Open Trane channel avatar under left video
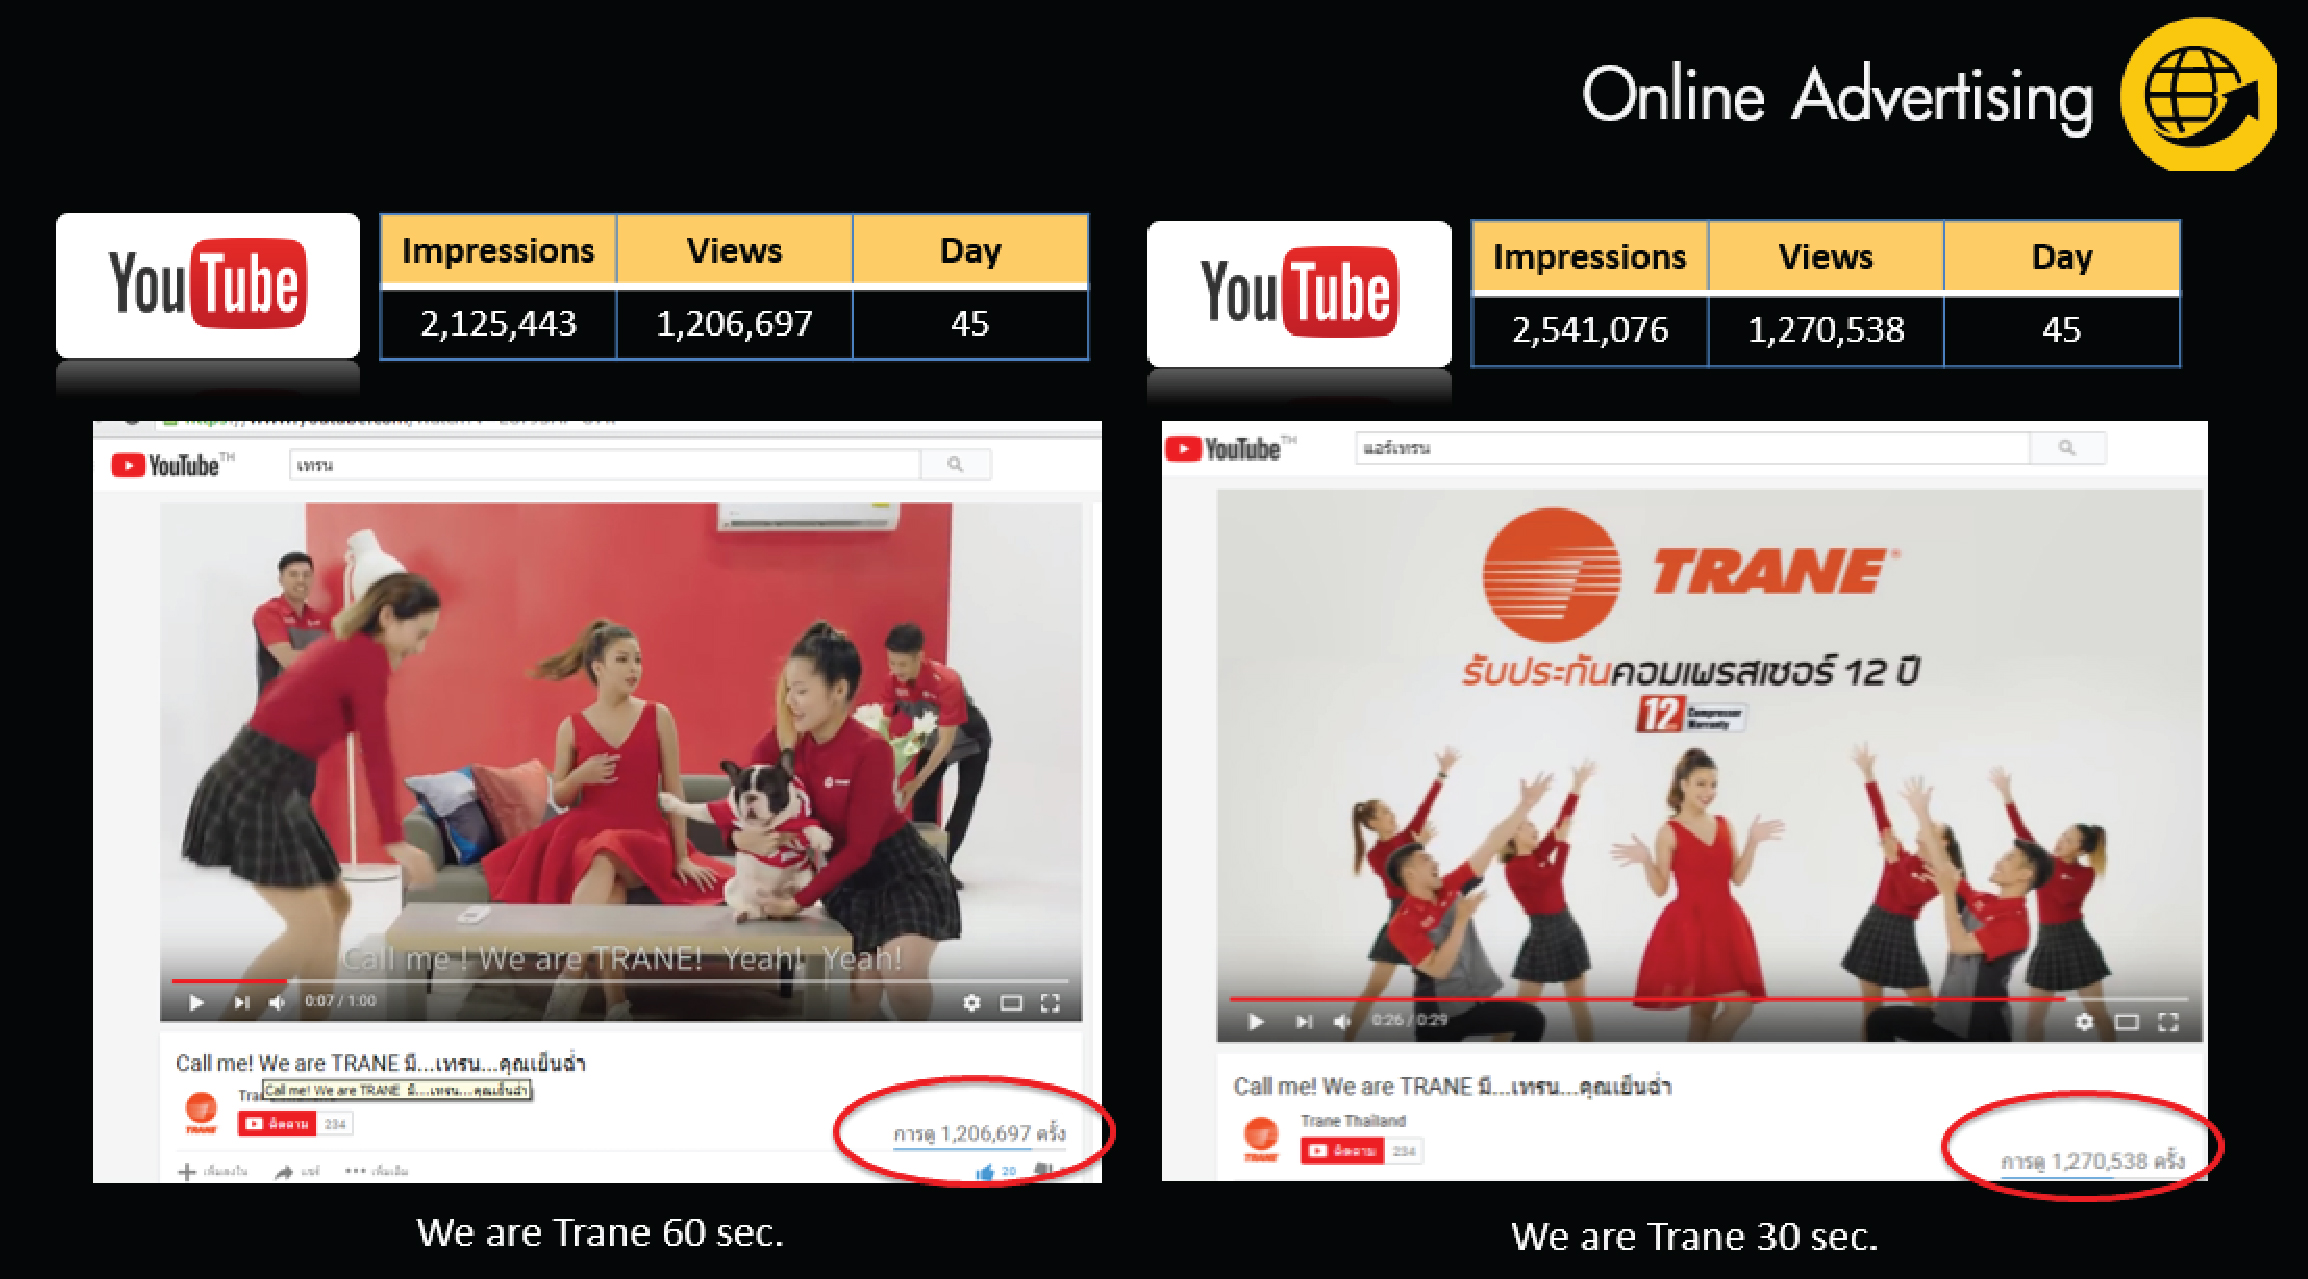Screen dimensions: 2308x1279 point(201,1111)
